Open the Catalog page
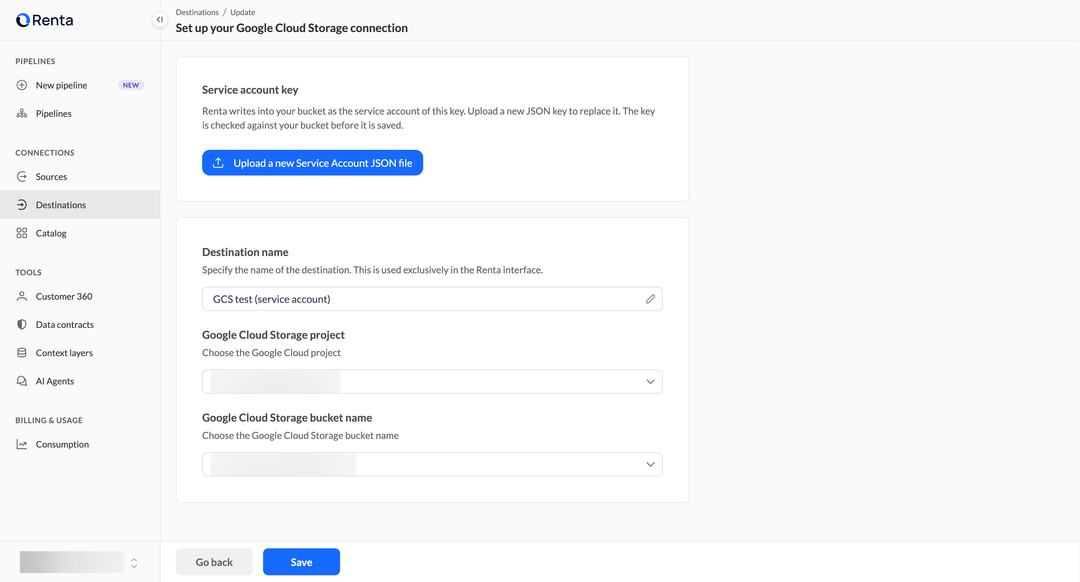 point(80,233)
